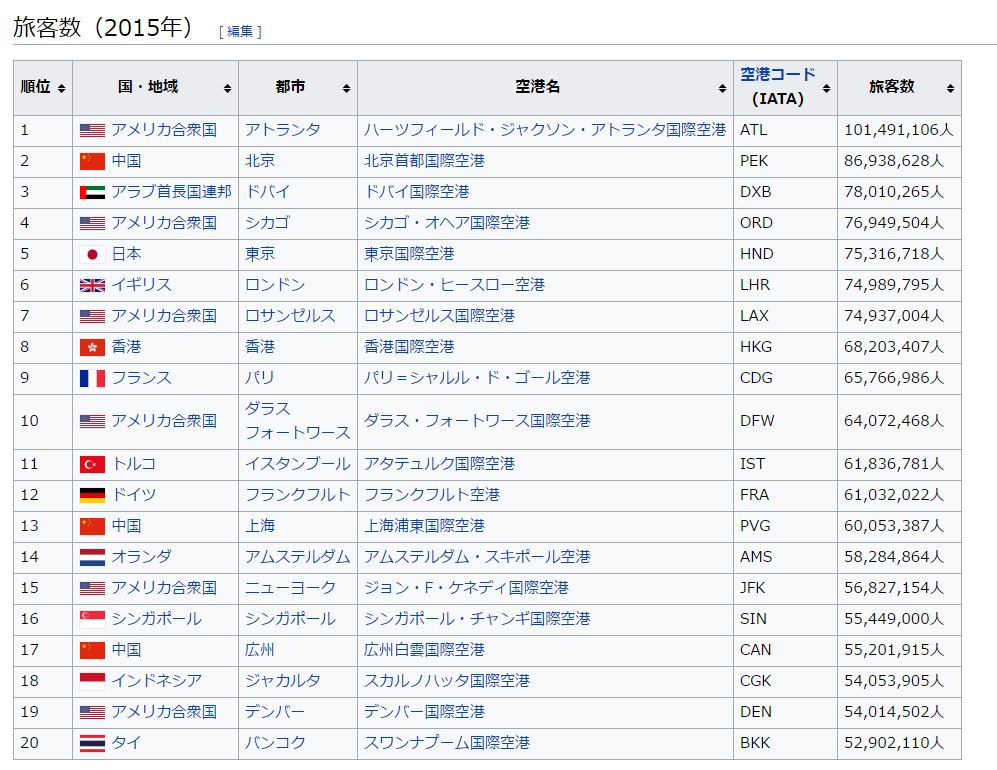
Task: Open フランクフルト空港 link
Action: [x=432, y=495]
